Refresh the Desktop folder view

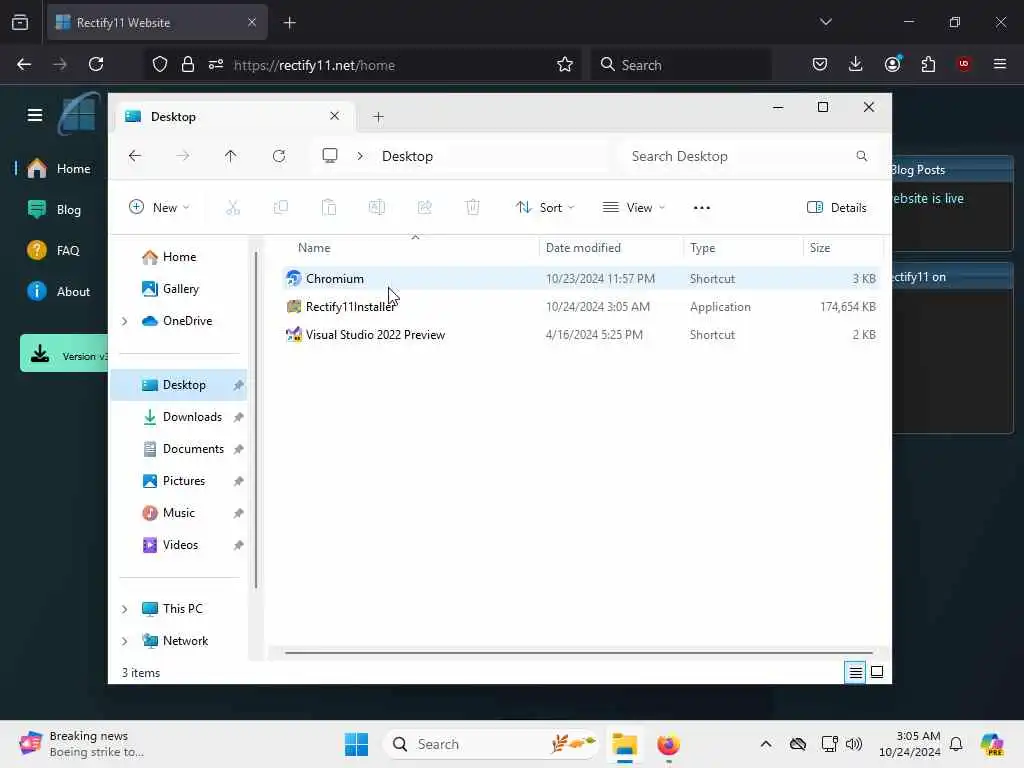coord(279,156)
